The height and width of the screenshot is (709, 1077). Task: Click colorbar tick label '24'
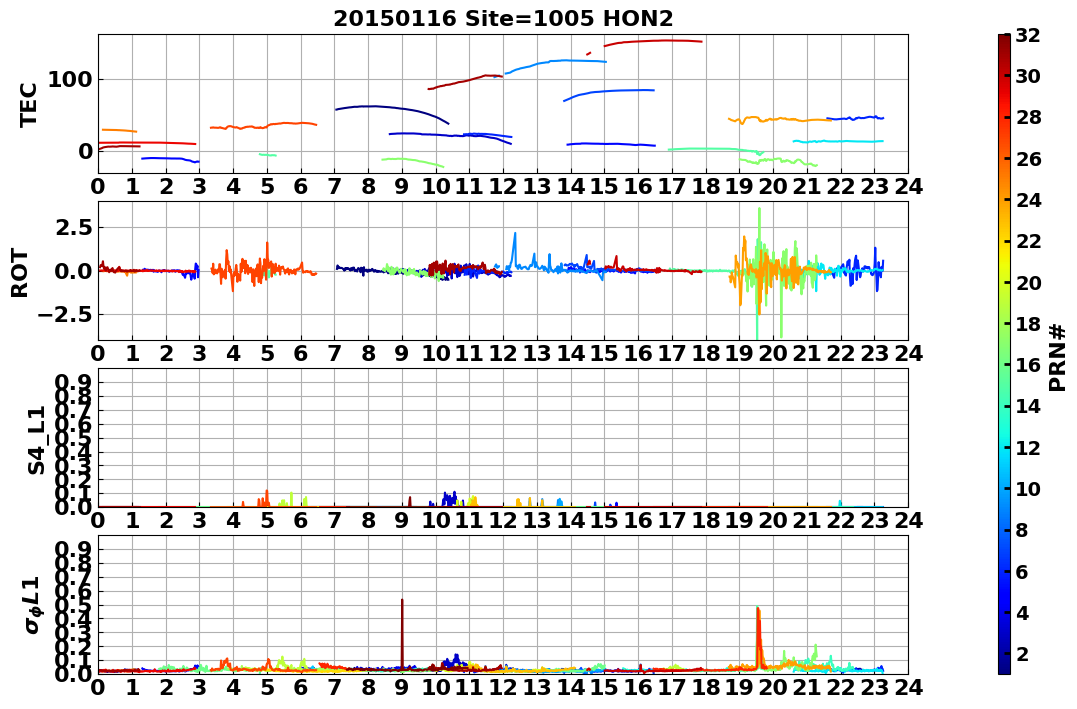[x=1028, y=200]
